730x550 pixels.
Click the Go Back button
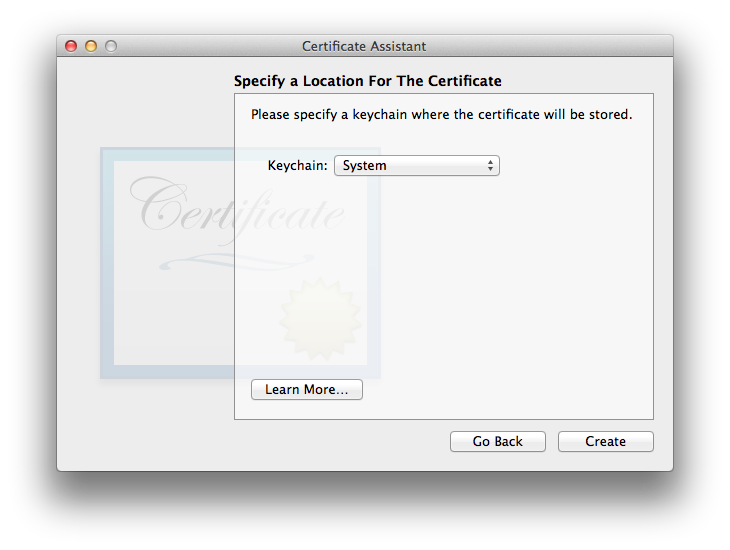pos(498,441)
